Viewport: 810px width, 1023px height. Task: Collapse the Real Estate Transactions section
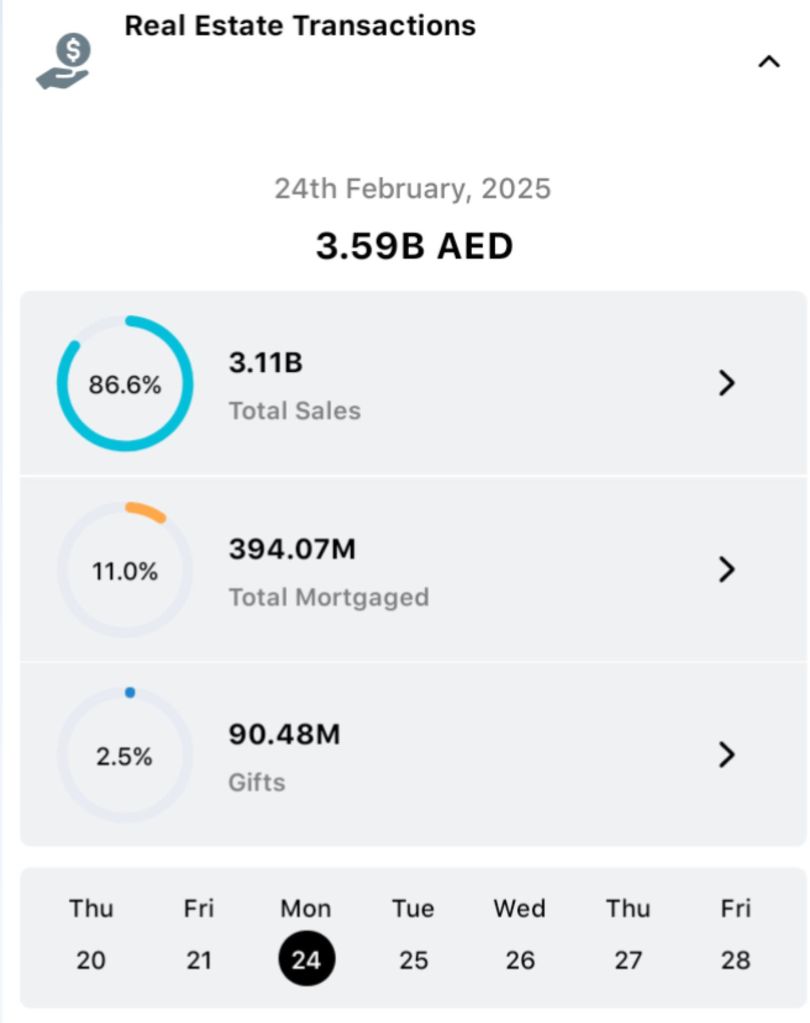pyautogui.click(x=768, y=62)
